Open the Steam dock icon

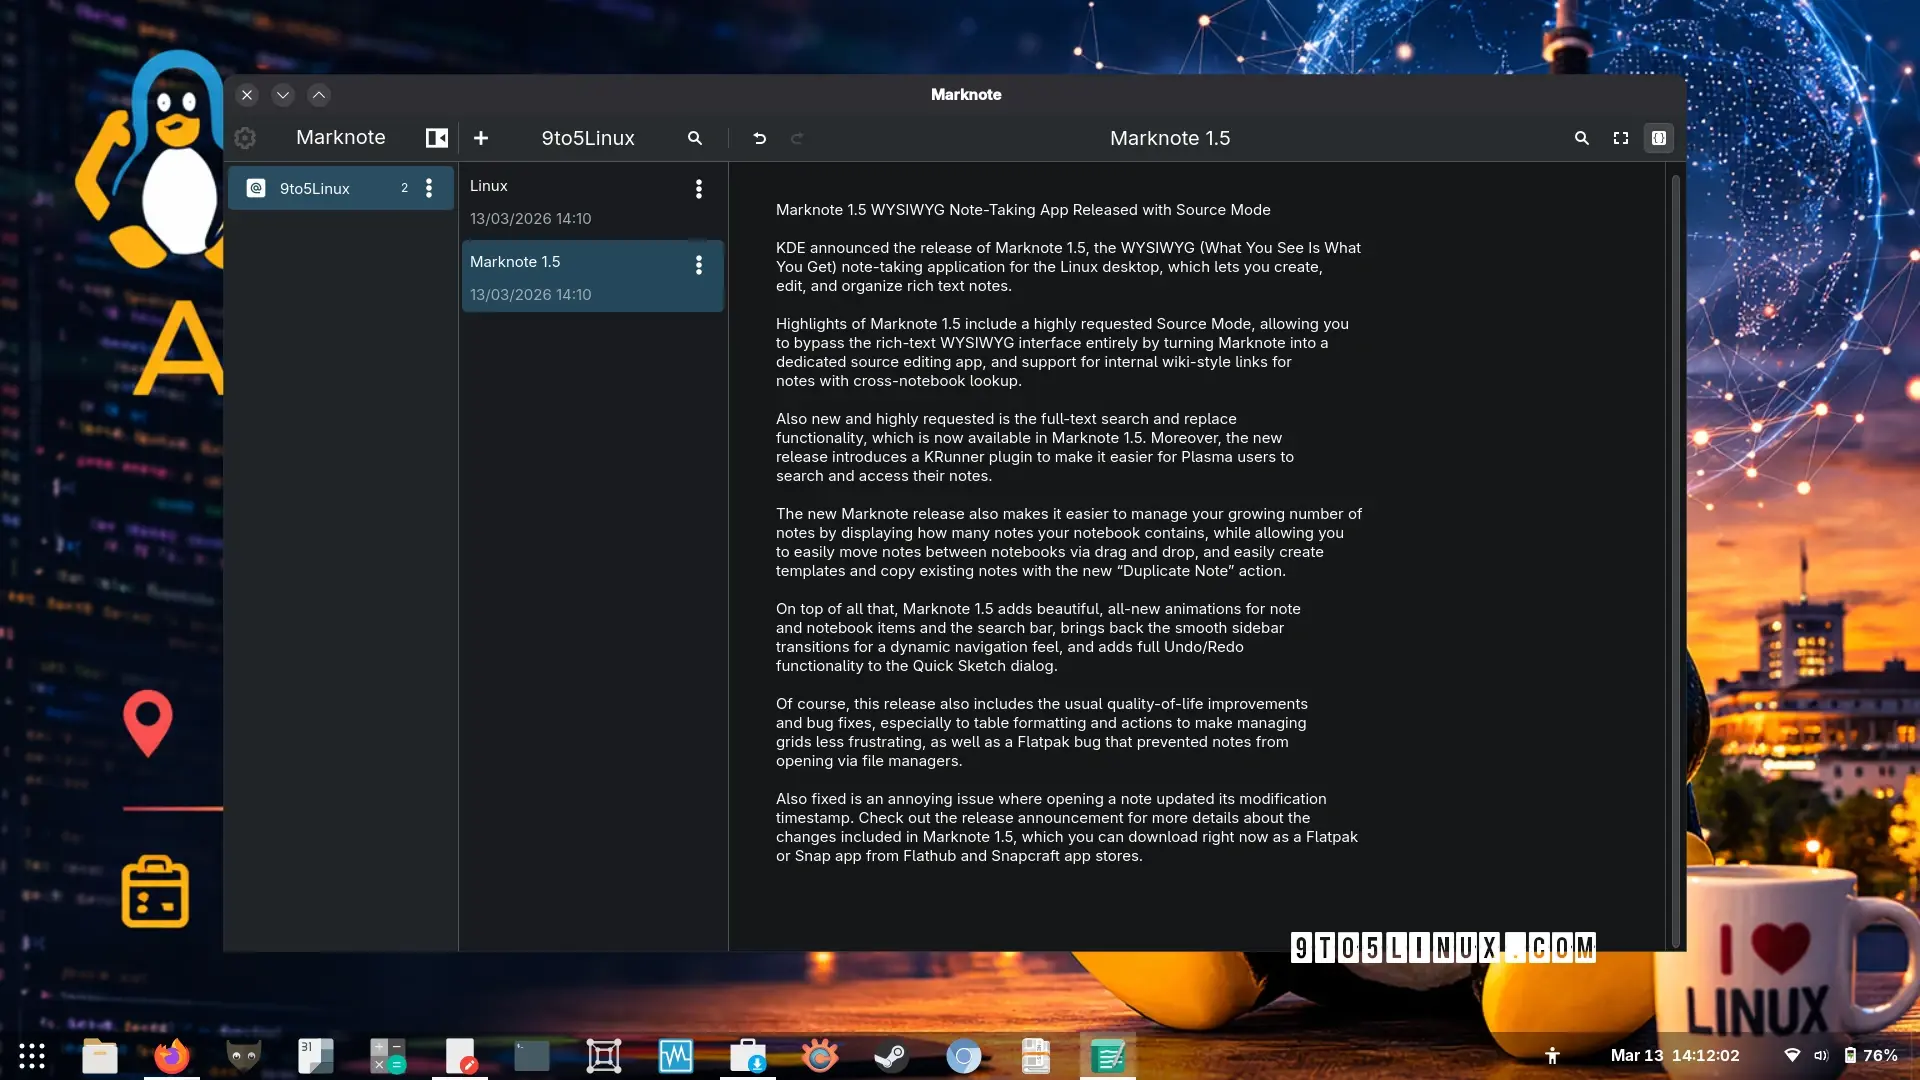pyautogui.click(x=890, y=1056)
